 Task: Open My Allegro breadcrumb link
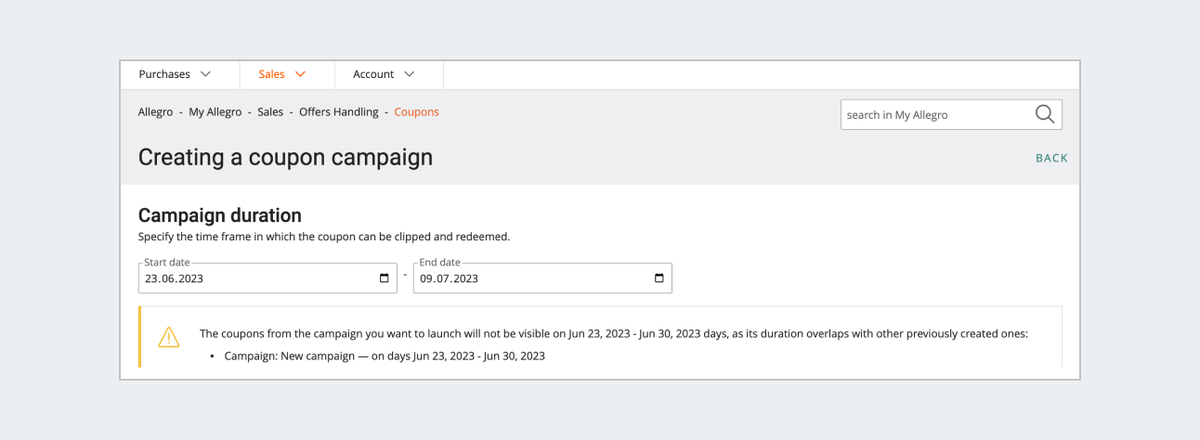[215, 112]
